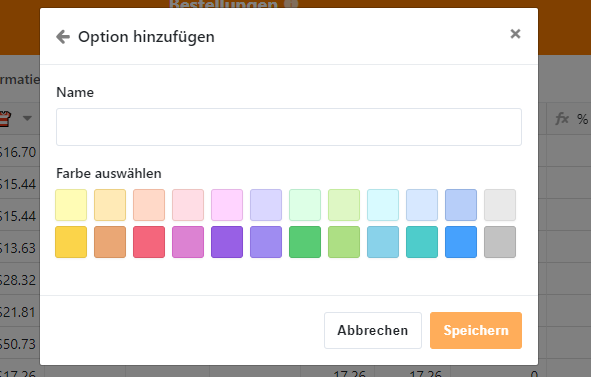Image resolution: width=591 pixels, height=377 pixels.
Task: Close the Option hinzufügen dialog
Action: pyautogui.click(x=515, y=34)
